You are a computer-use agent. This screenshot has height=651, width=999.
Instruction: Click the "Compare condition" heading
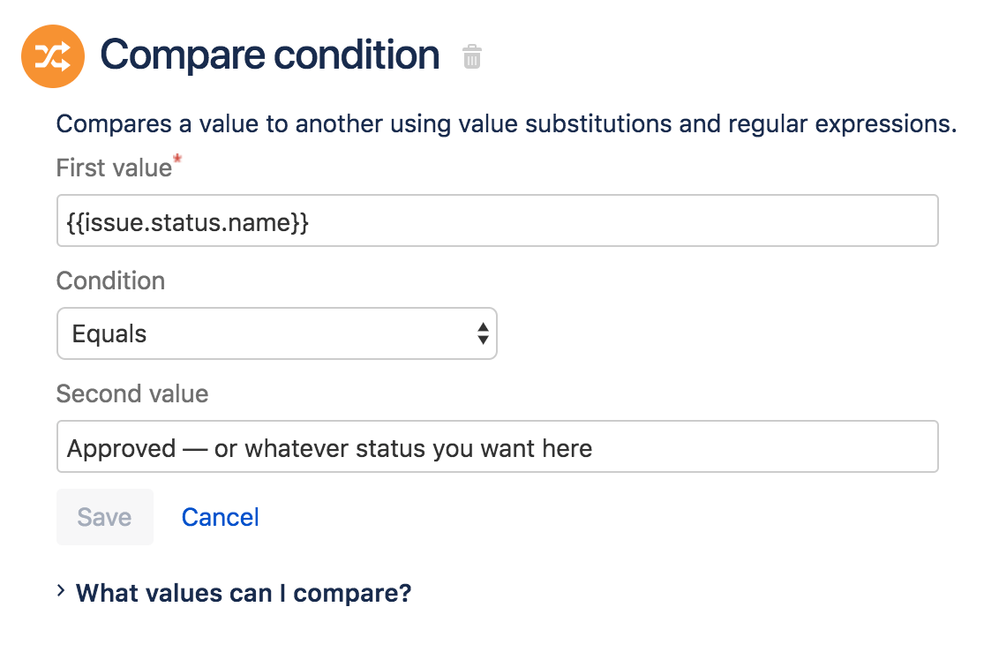click(x=270, y=55)
